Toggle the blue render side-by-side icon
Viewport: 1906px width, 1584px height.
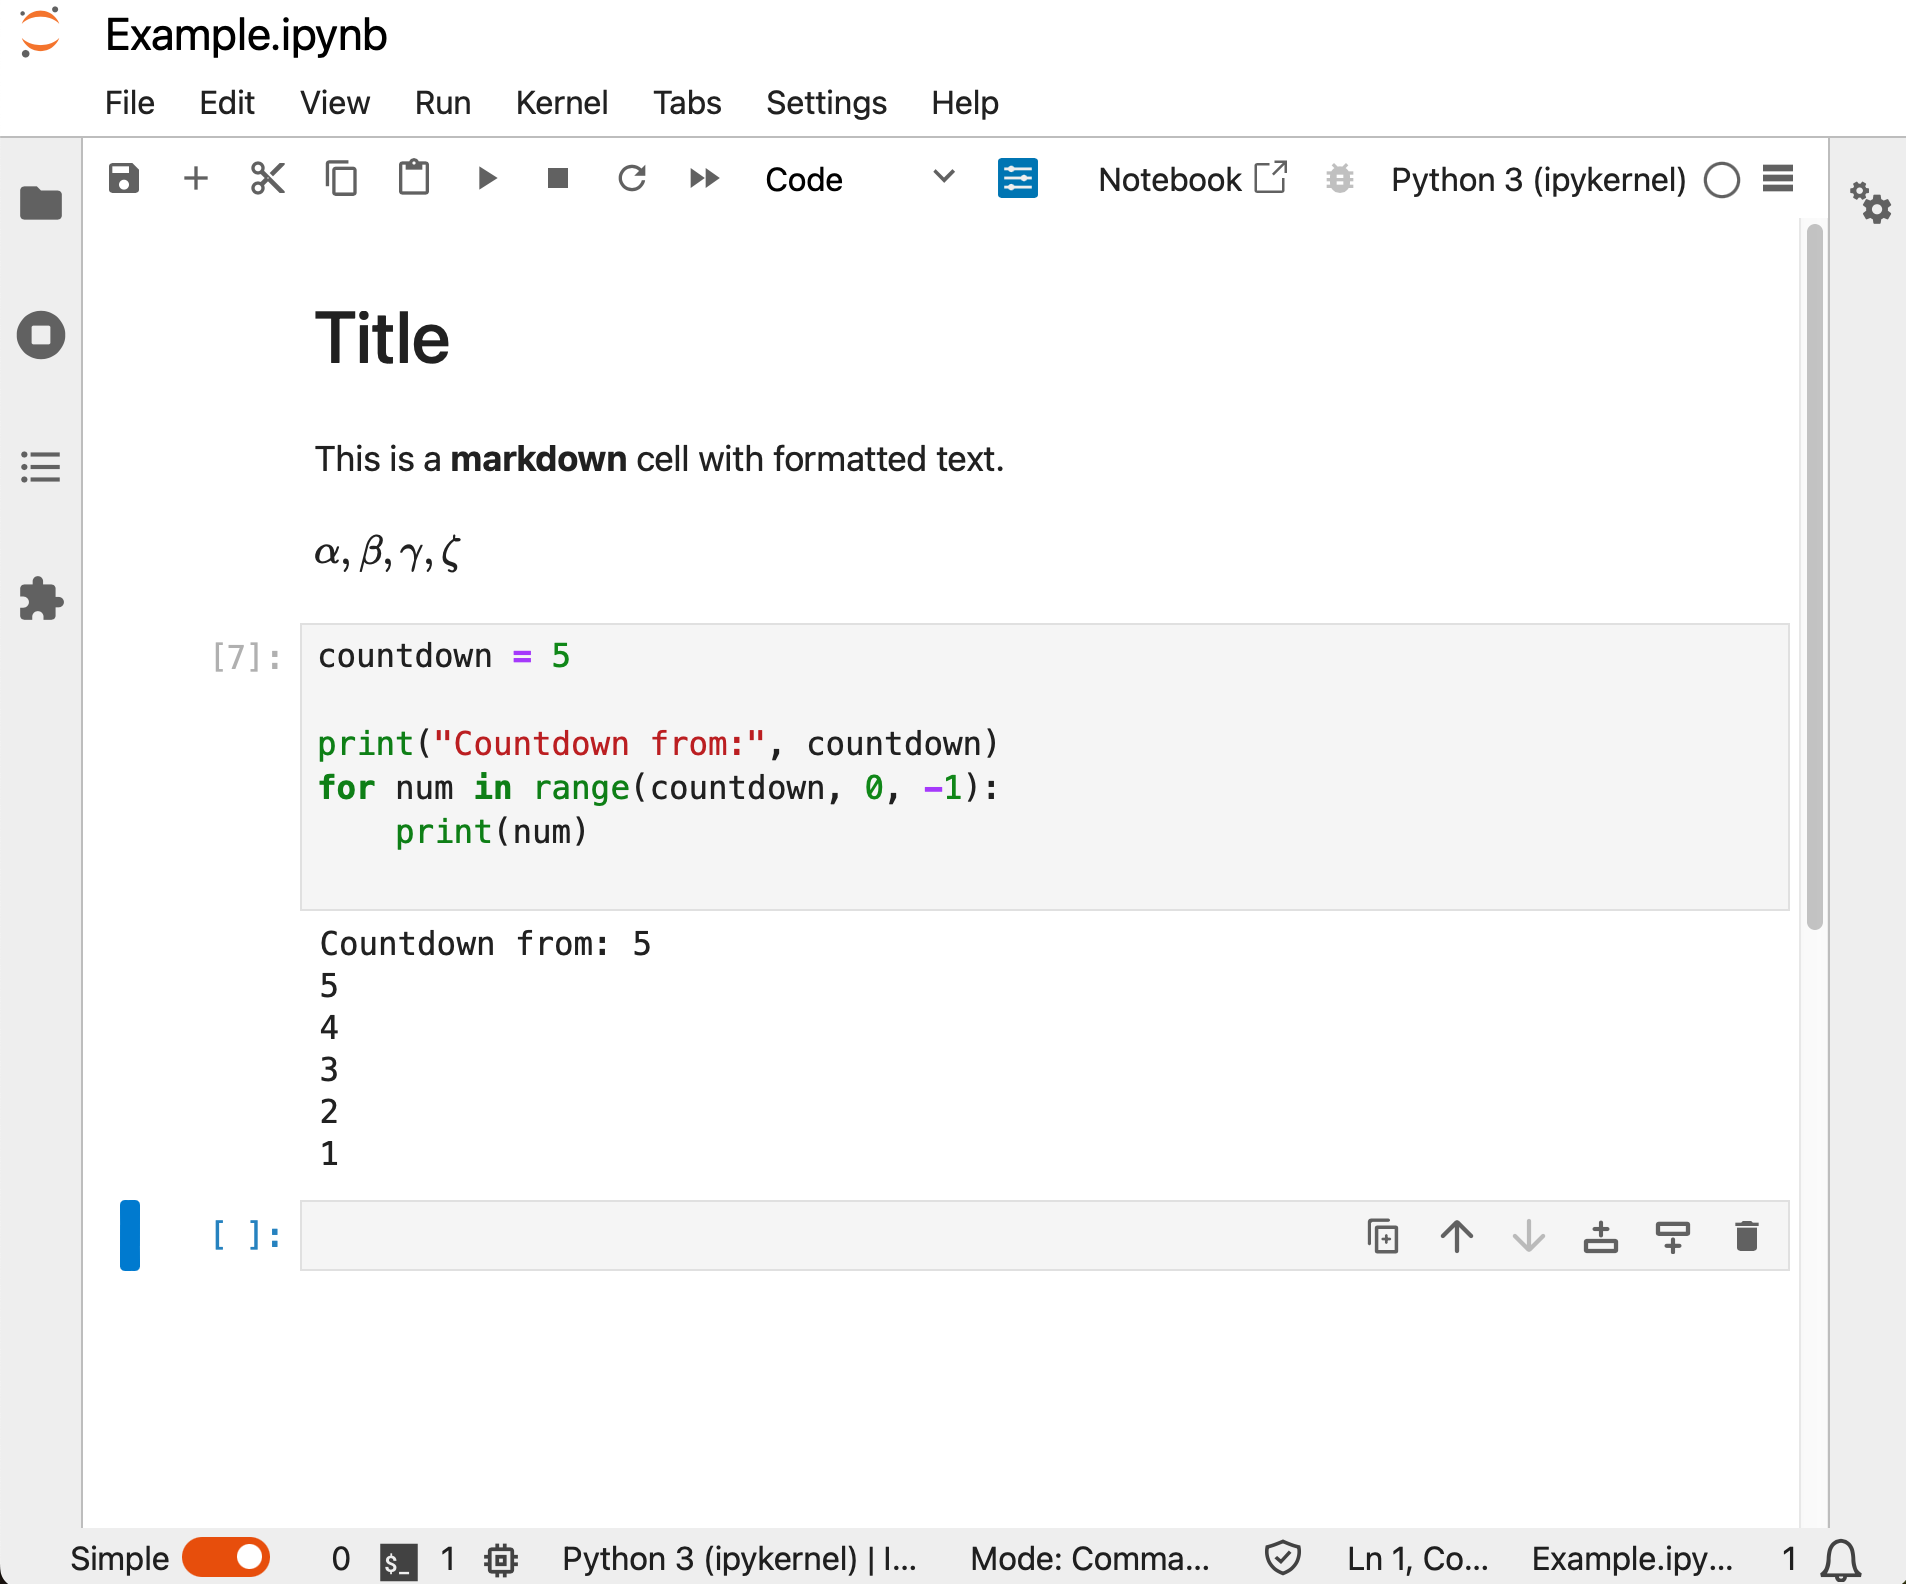[x=1018, y=179]
